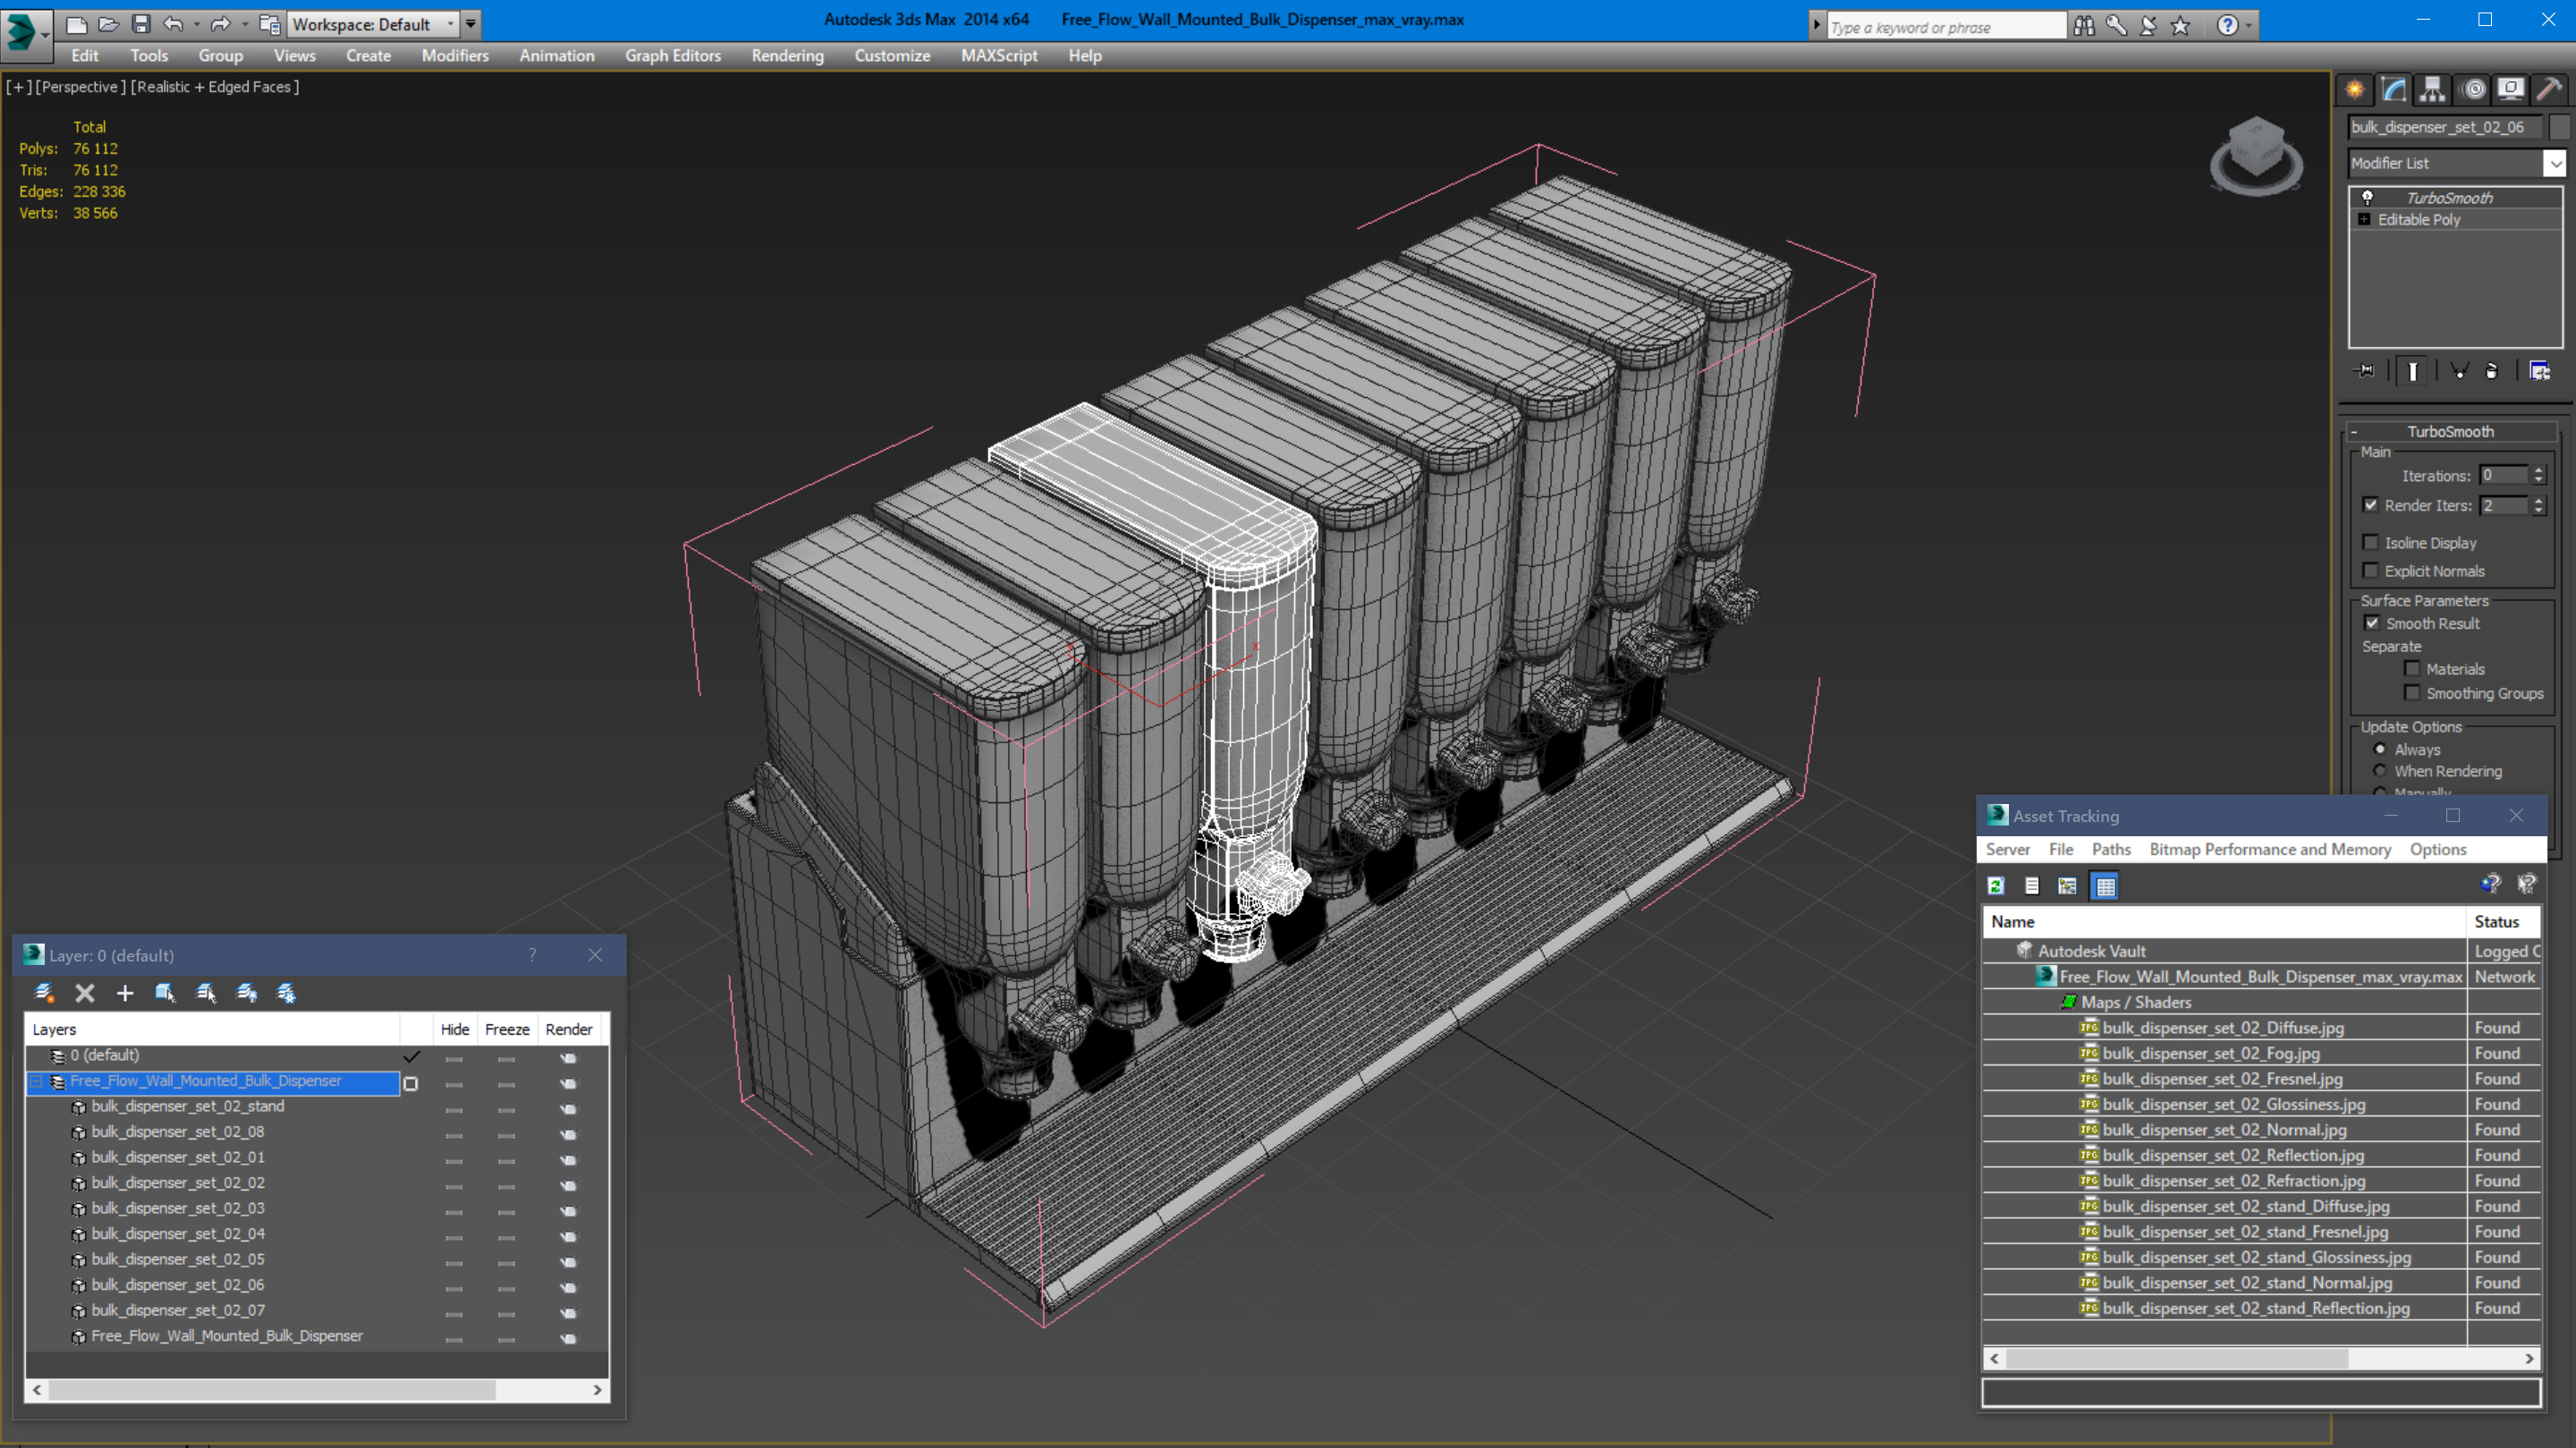Click the Render Iters spinner arrows
This screenshot has height=1448, width=2576.
point(2538,506)
